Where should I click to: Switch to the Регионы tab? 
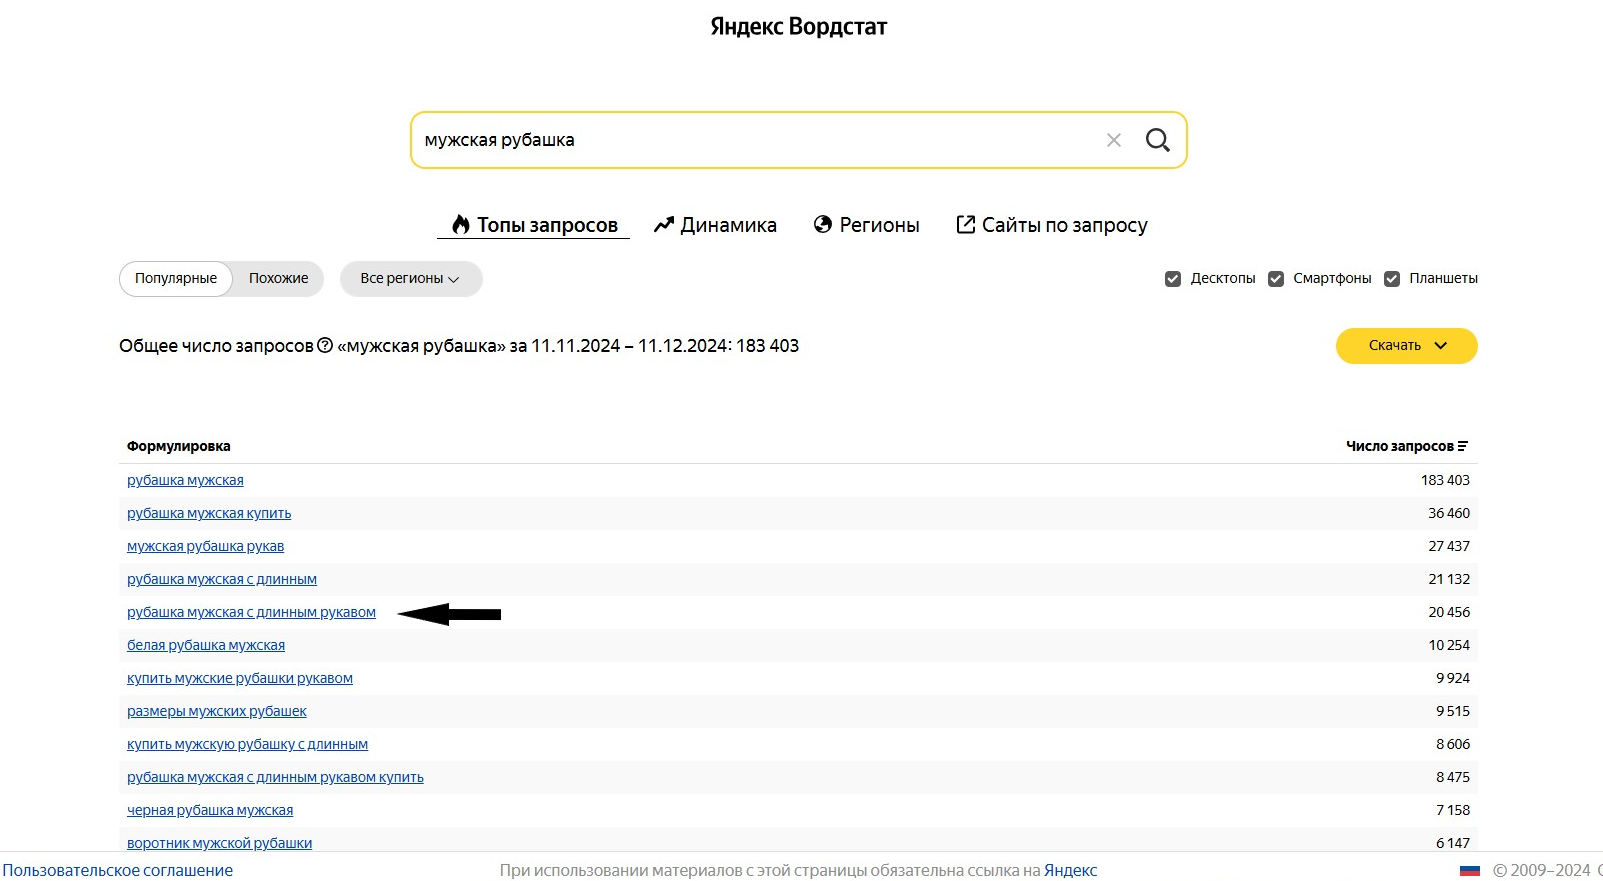tap(866, 225)
